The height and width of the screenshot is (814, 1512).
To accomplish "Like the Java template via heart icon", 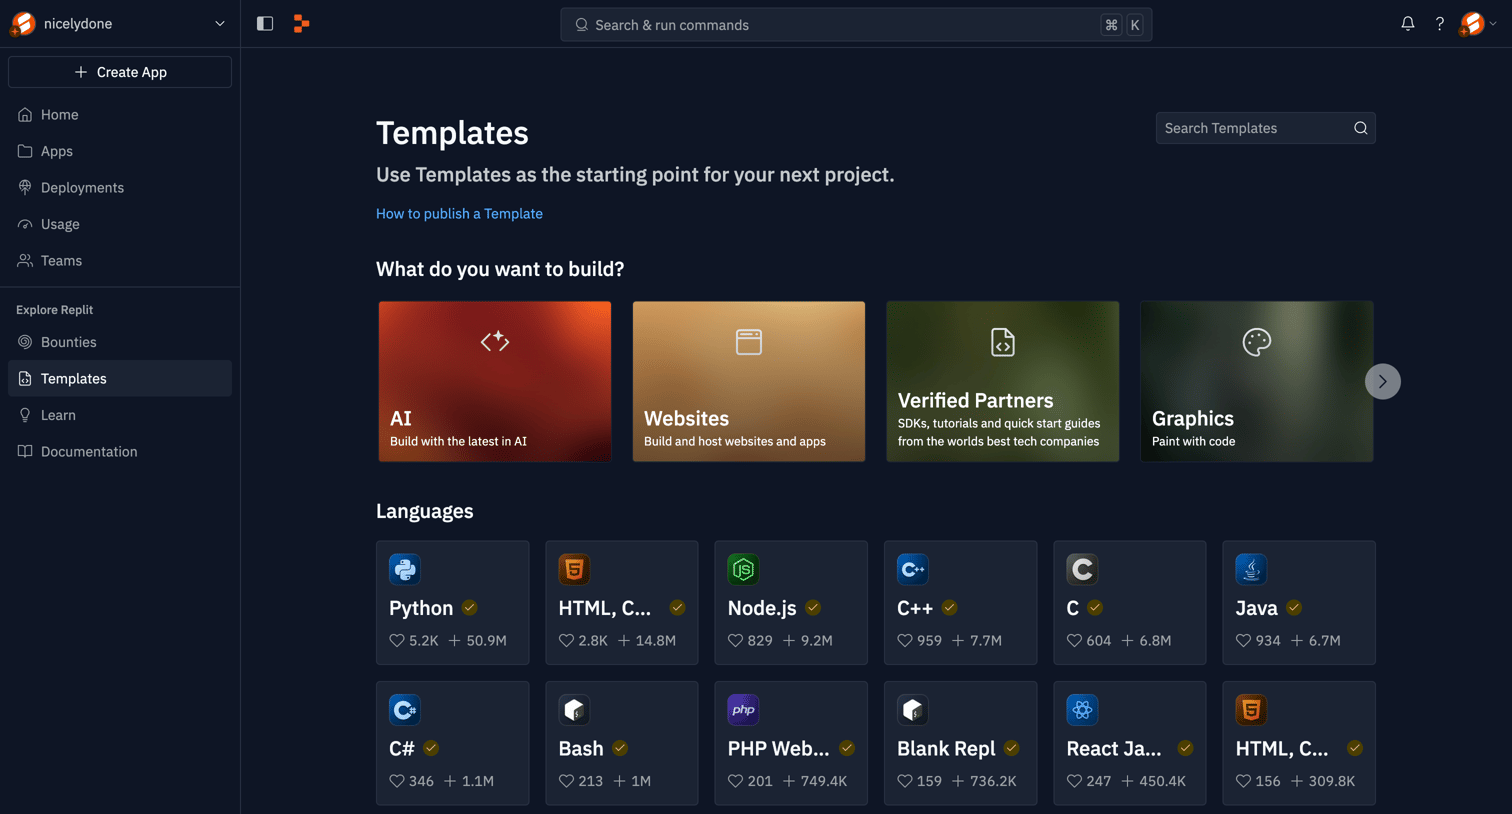I will [x=1243, y=640].
